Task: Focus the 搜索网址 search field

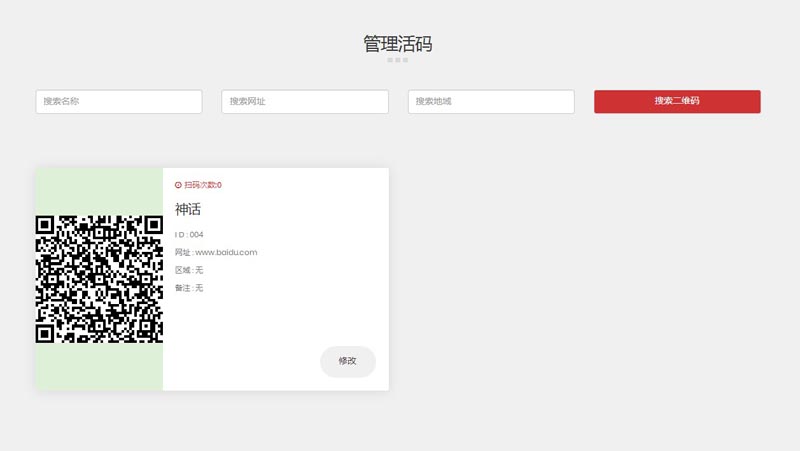Action: (305, 102)
